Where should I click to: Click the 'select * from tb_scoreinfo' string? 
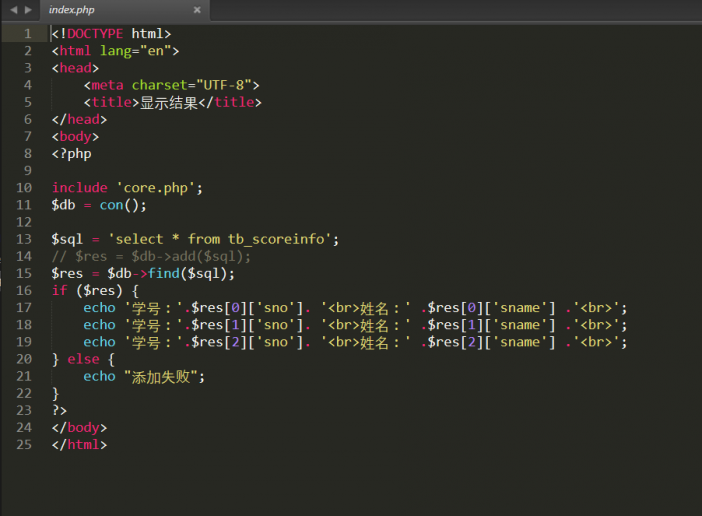(219, 239)
